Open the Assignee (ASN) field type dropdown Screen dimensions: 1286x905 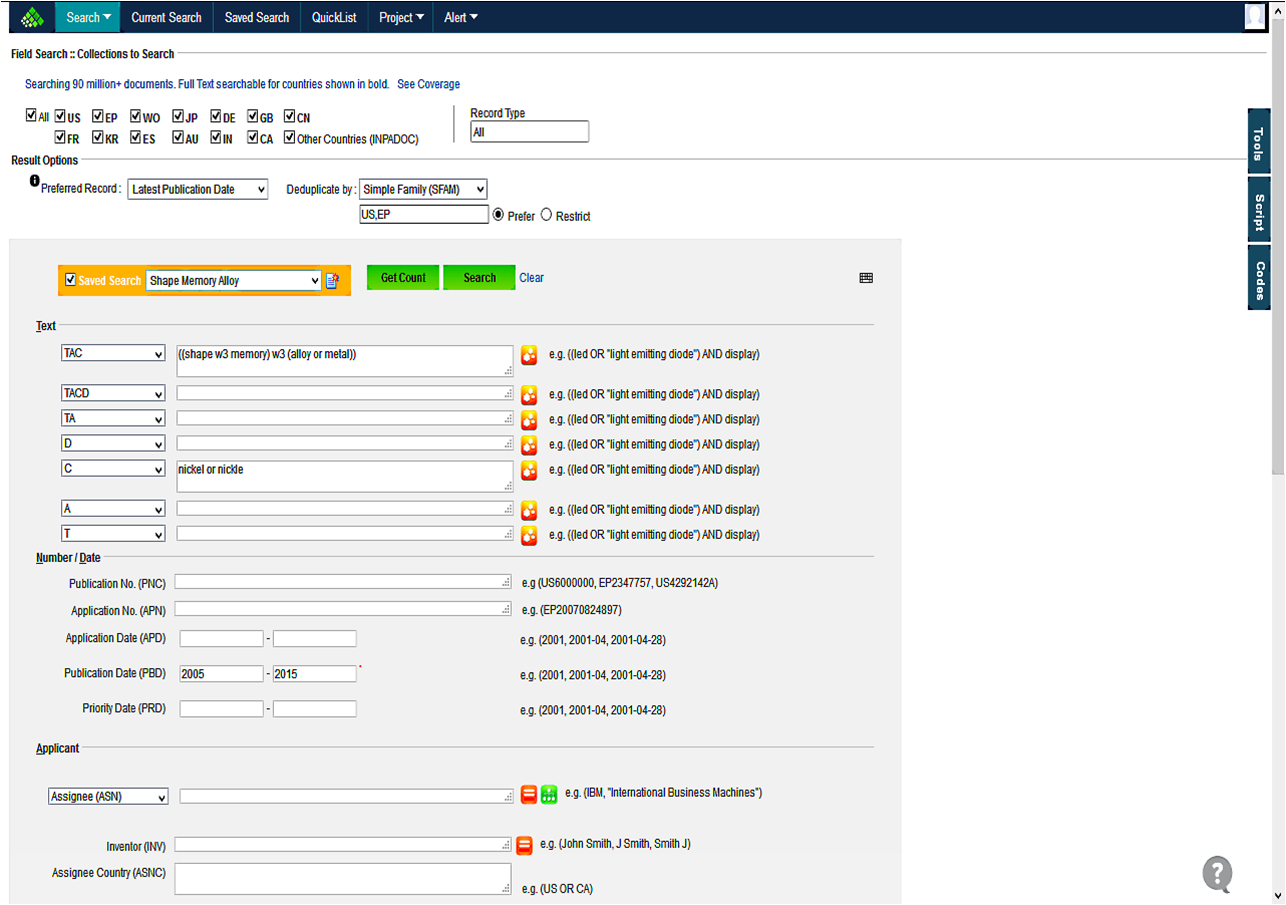(108, 797)
